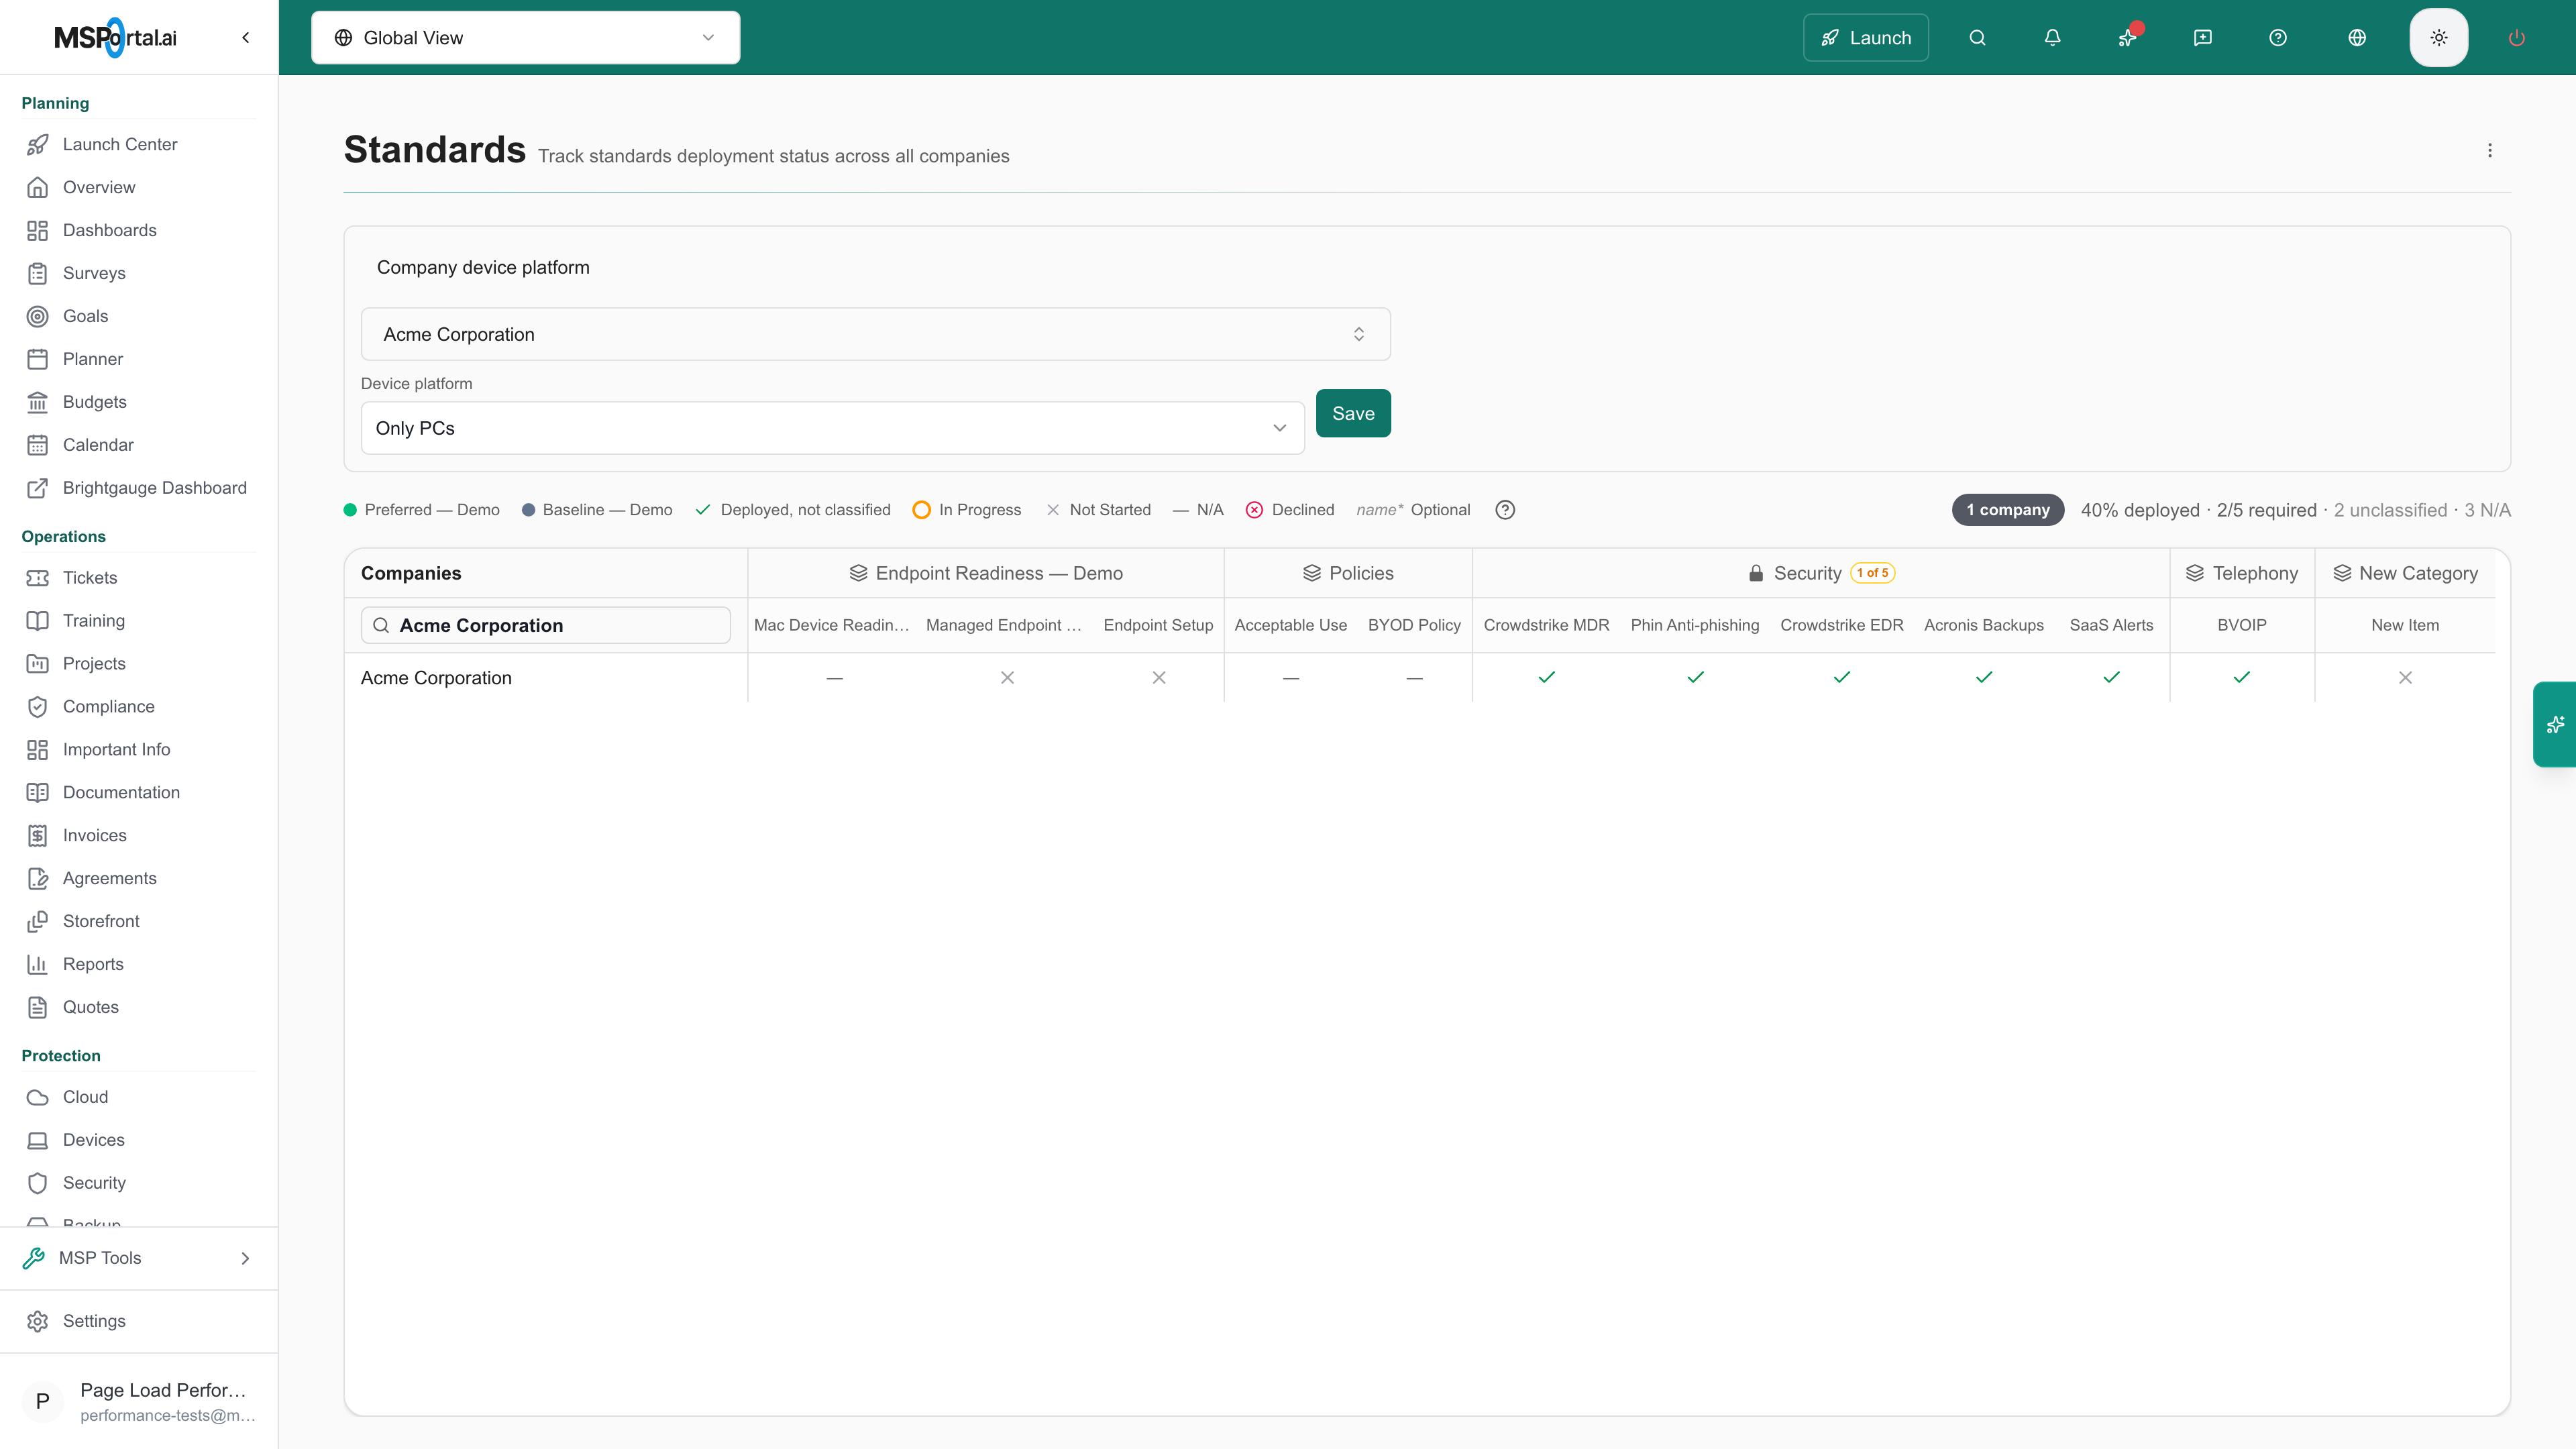Click the Phin Anti-phishing column header
2576x1449 pixels.
pyautogui.click(x=1695, y=625)
